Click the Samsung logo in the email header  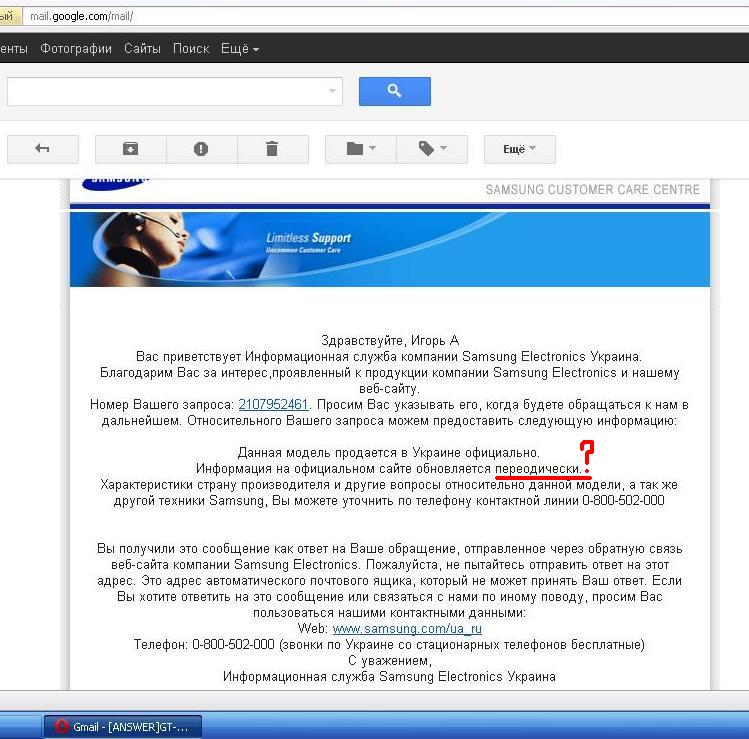116,183
